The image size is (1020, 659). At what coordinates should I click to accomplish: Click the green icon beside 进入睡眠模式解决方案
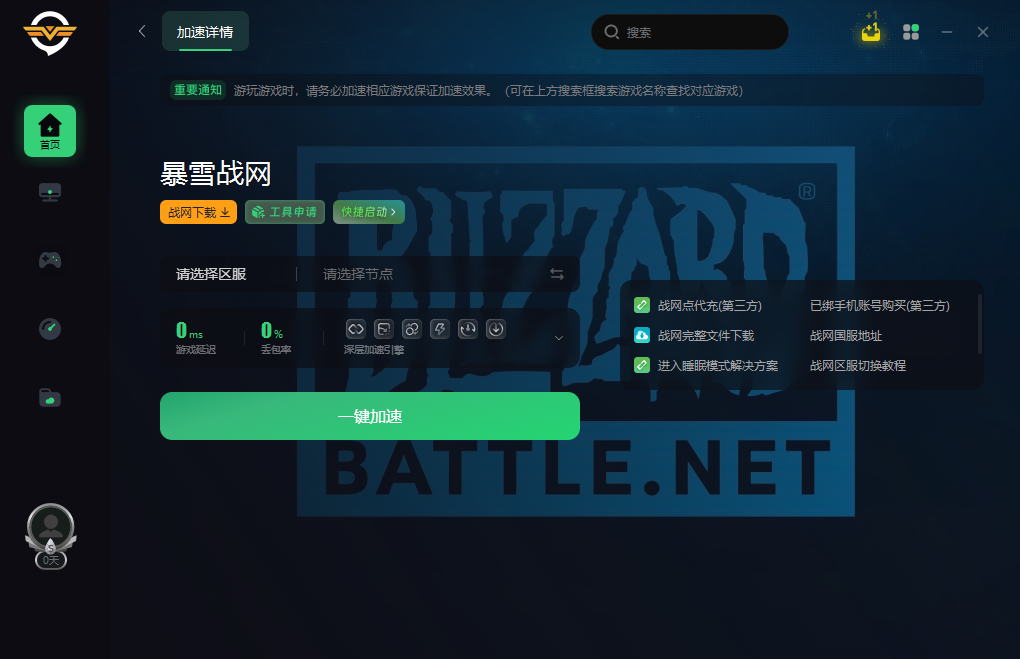pos(642,365)
